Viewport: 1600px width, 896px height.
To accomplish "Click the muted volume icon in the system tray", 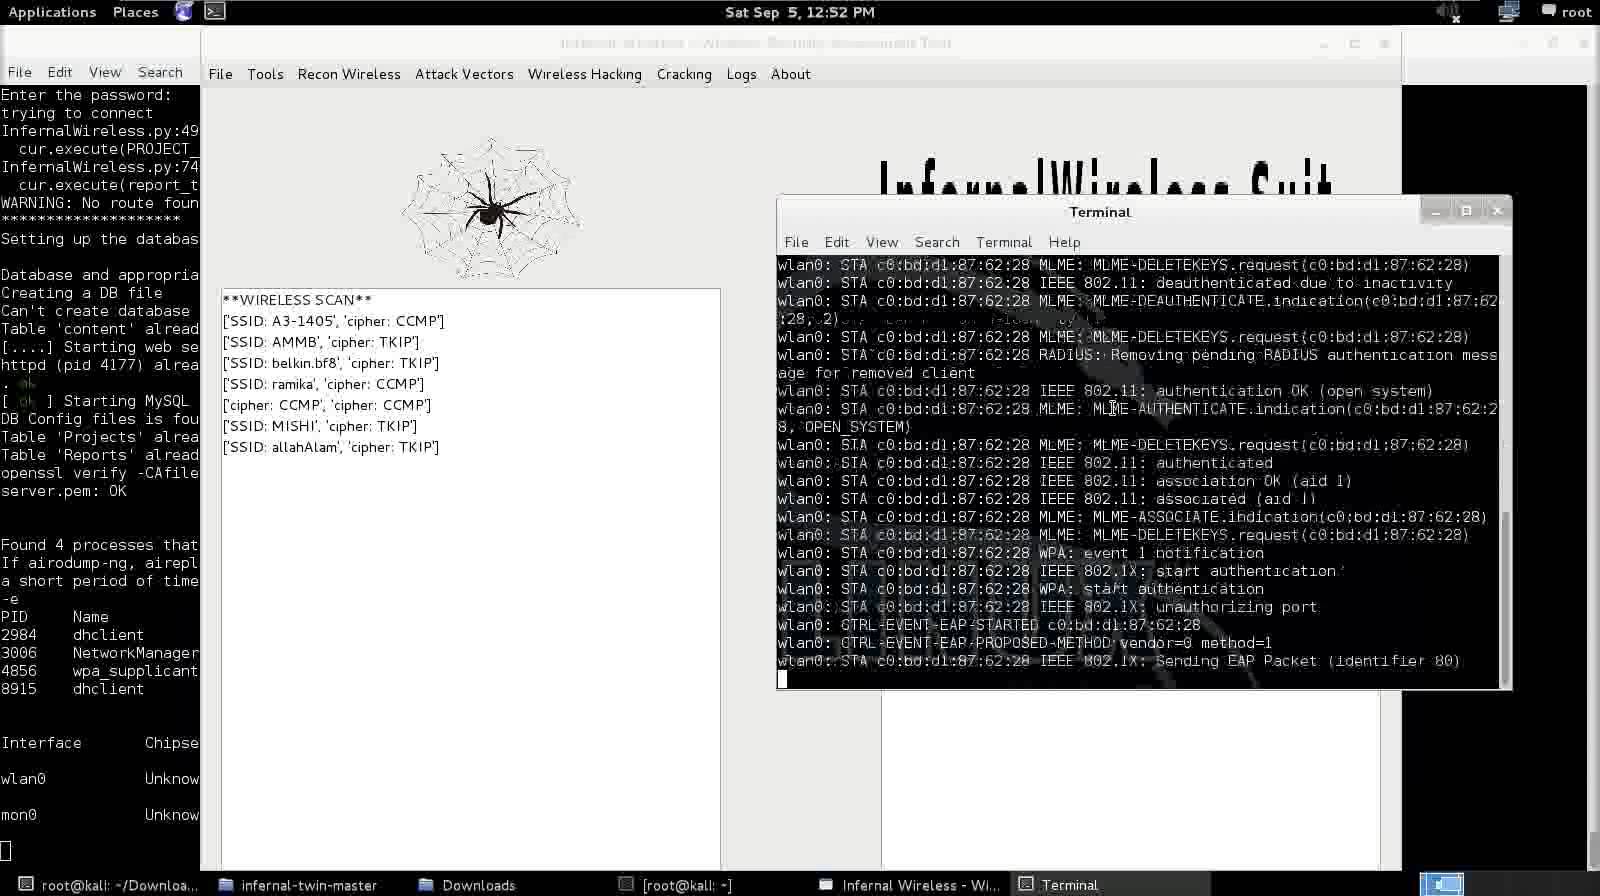I will tap(1448, 12).
